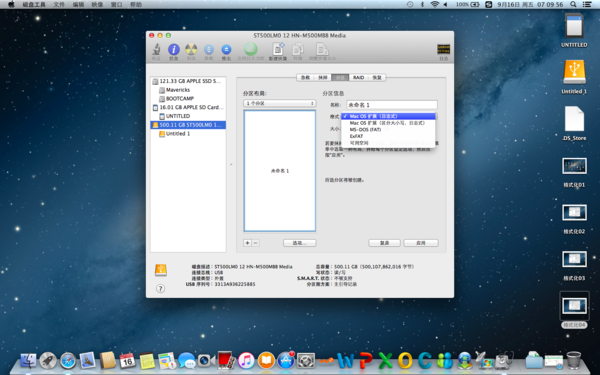The width and height of the screenshot is (600, 375).
Task: Open System Preferences gear in Dock
Action: [x=306, y=360]
